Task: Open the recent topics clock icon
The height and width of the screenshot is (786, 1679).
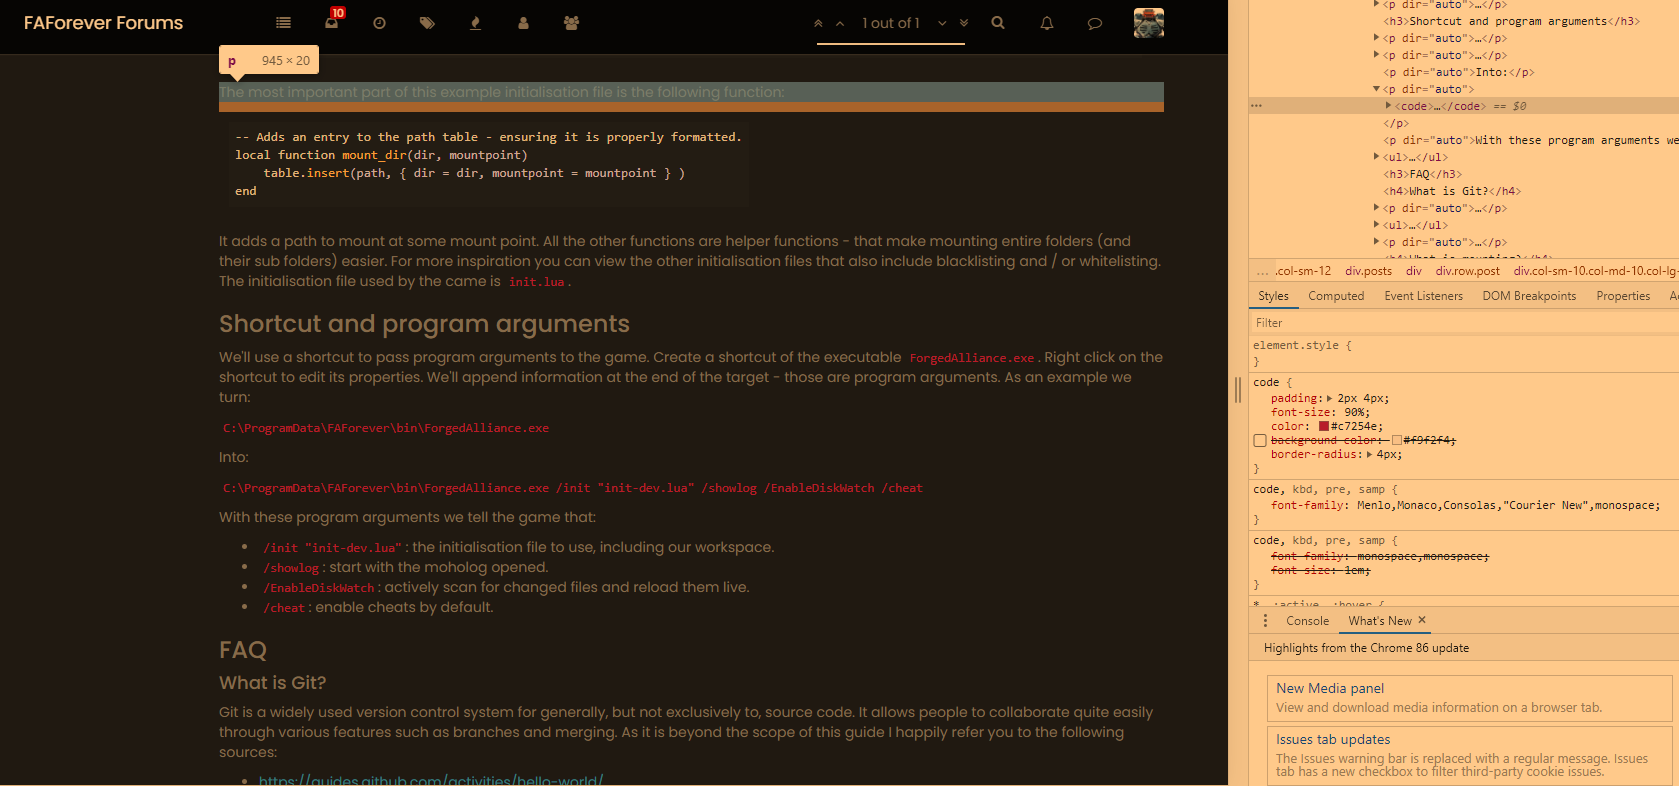Action: pos(379,23)
